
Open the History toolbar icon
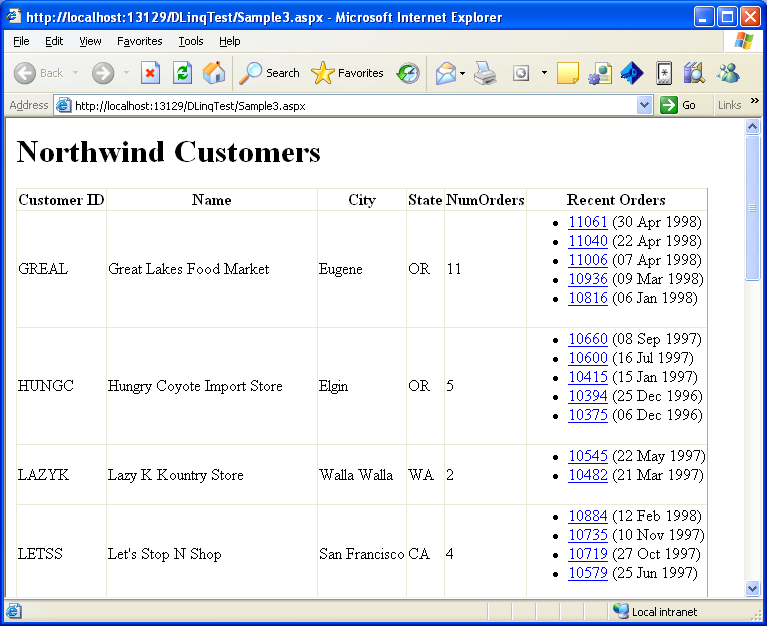[408, 73]
